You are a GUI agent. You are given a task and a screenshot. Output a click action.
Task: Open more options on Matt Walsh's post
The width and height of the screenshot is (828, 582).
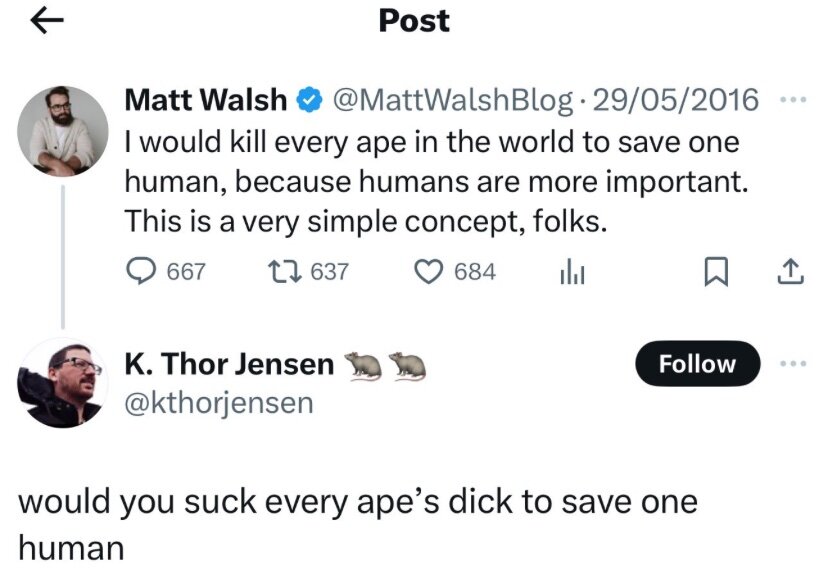click(x=790, y=100)
